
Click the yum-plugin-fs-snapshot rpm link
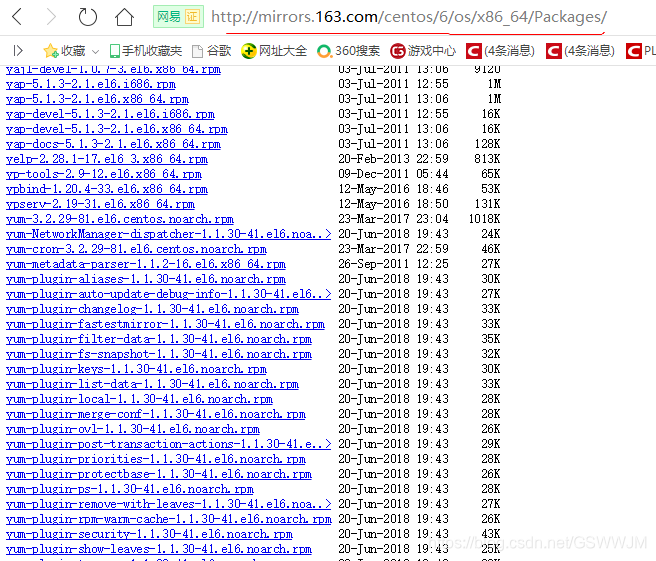tap(159, 354)
